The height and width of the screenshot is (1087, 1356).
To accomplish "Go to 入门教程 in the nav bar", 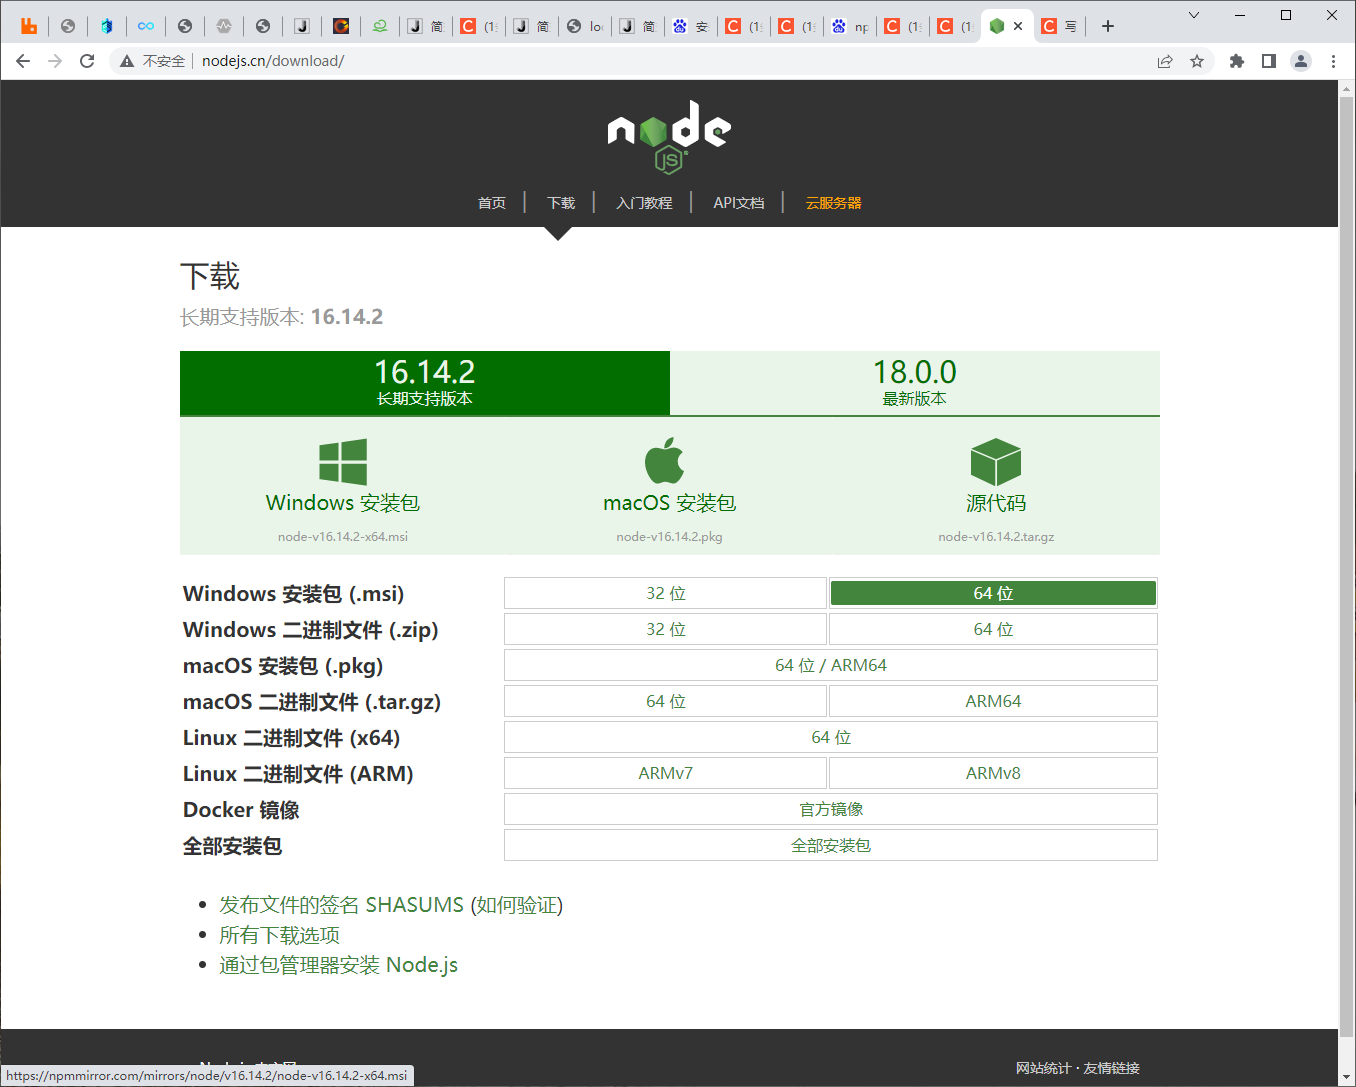I will [644, 203].
